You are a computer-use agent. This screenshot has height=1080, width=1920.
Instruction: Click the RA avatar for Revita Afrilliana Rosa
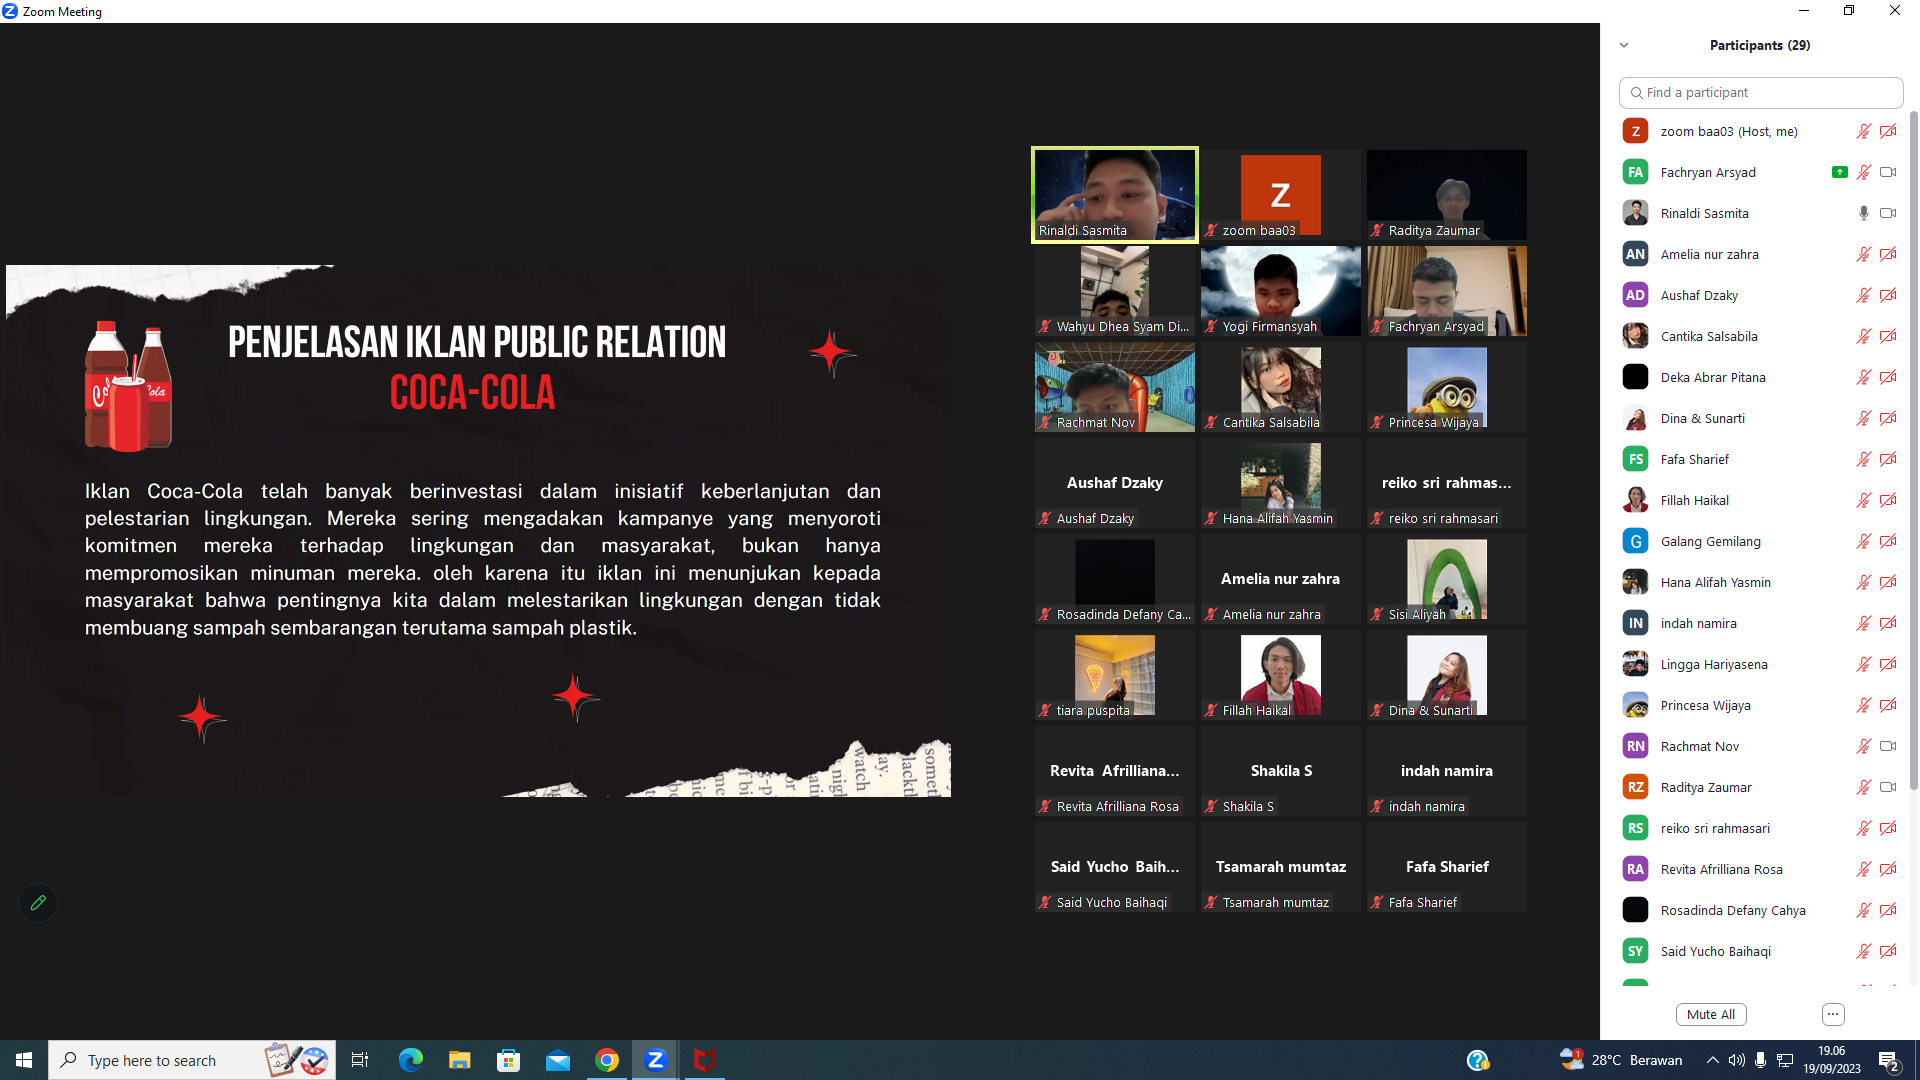click(1635, 869)
